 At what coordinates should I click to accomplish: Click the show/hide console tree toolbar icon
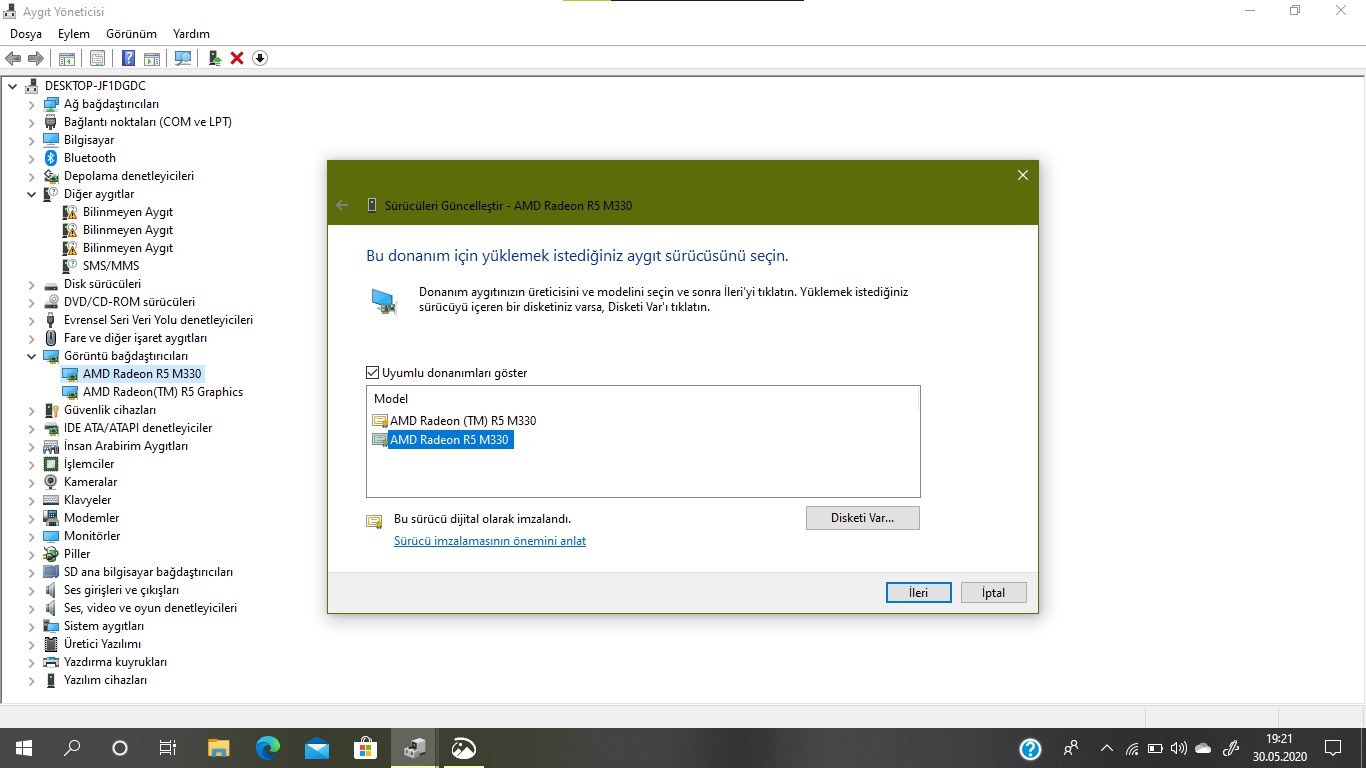click(x=67, y=58)
